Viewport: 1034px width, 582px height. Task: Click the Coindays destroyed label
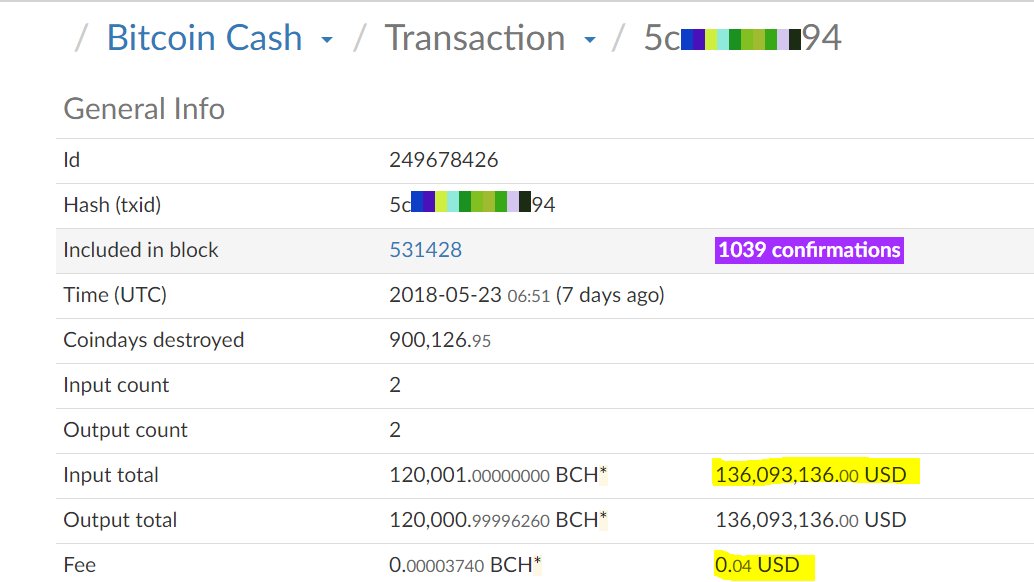point(154,340)
